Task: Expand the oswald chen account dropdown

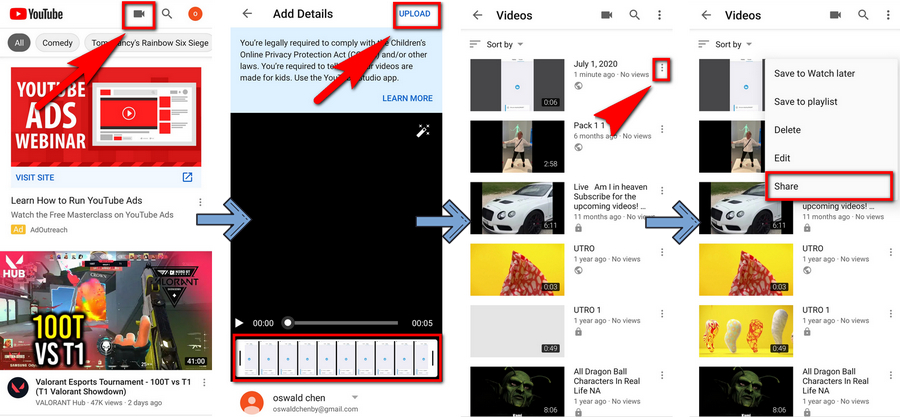Action: (355, 397)
